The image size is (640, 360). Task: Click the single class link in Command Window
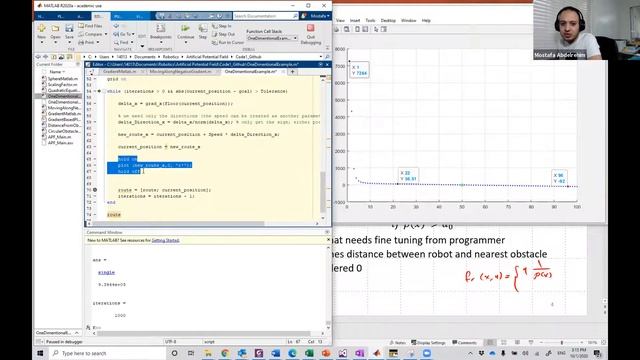(x=106, y=272)
